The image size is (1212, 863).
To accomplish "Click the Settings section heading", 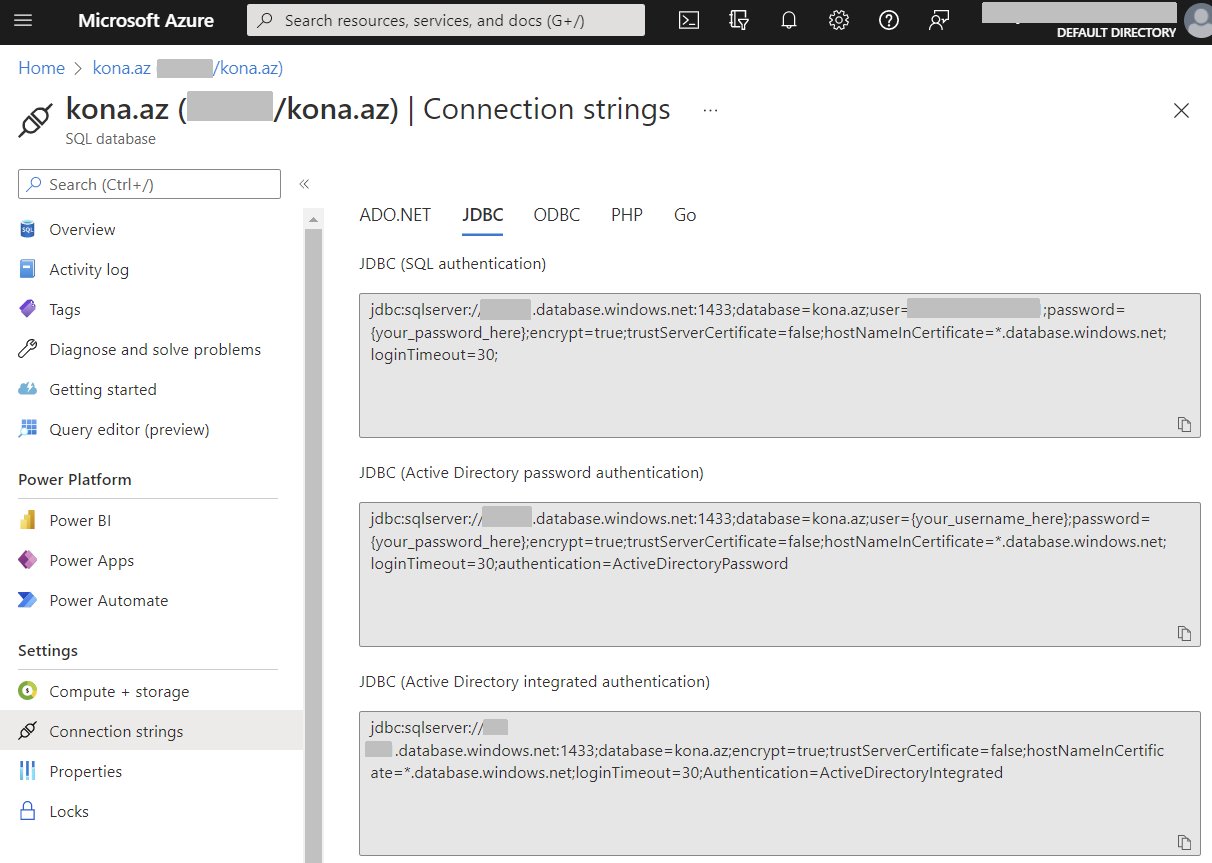I will pos(48,650).
